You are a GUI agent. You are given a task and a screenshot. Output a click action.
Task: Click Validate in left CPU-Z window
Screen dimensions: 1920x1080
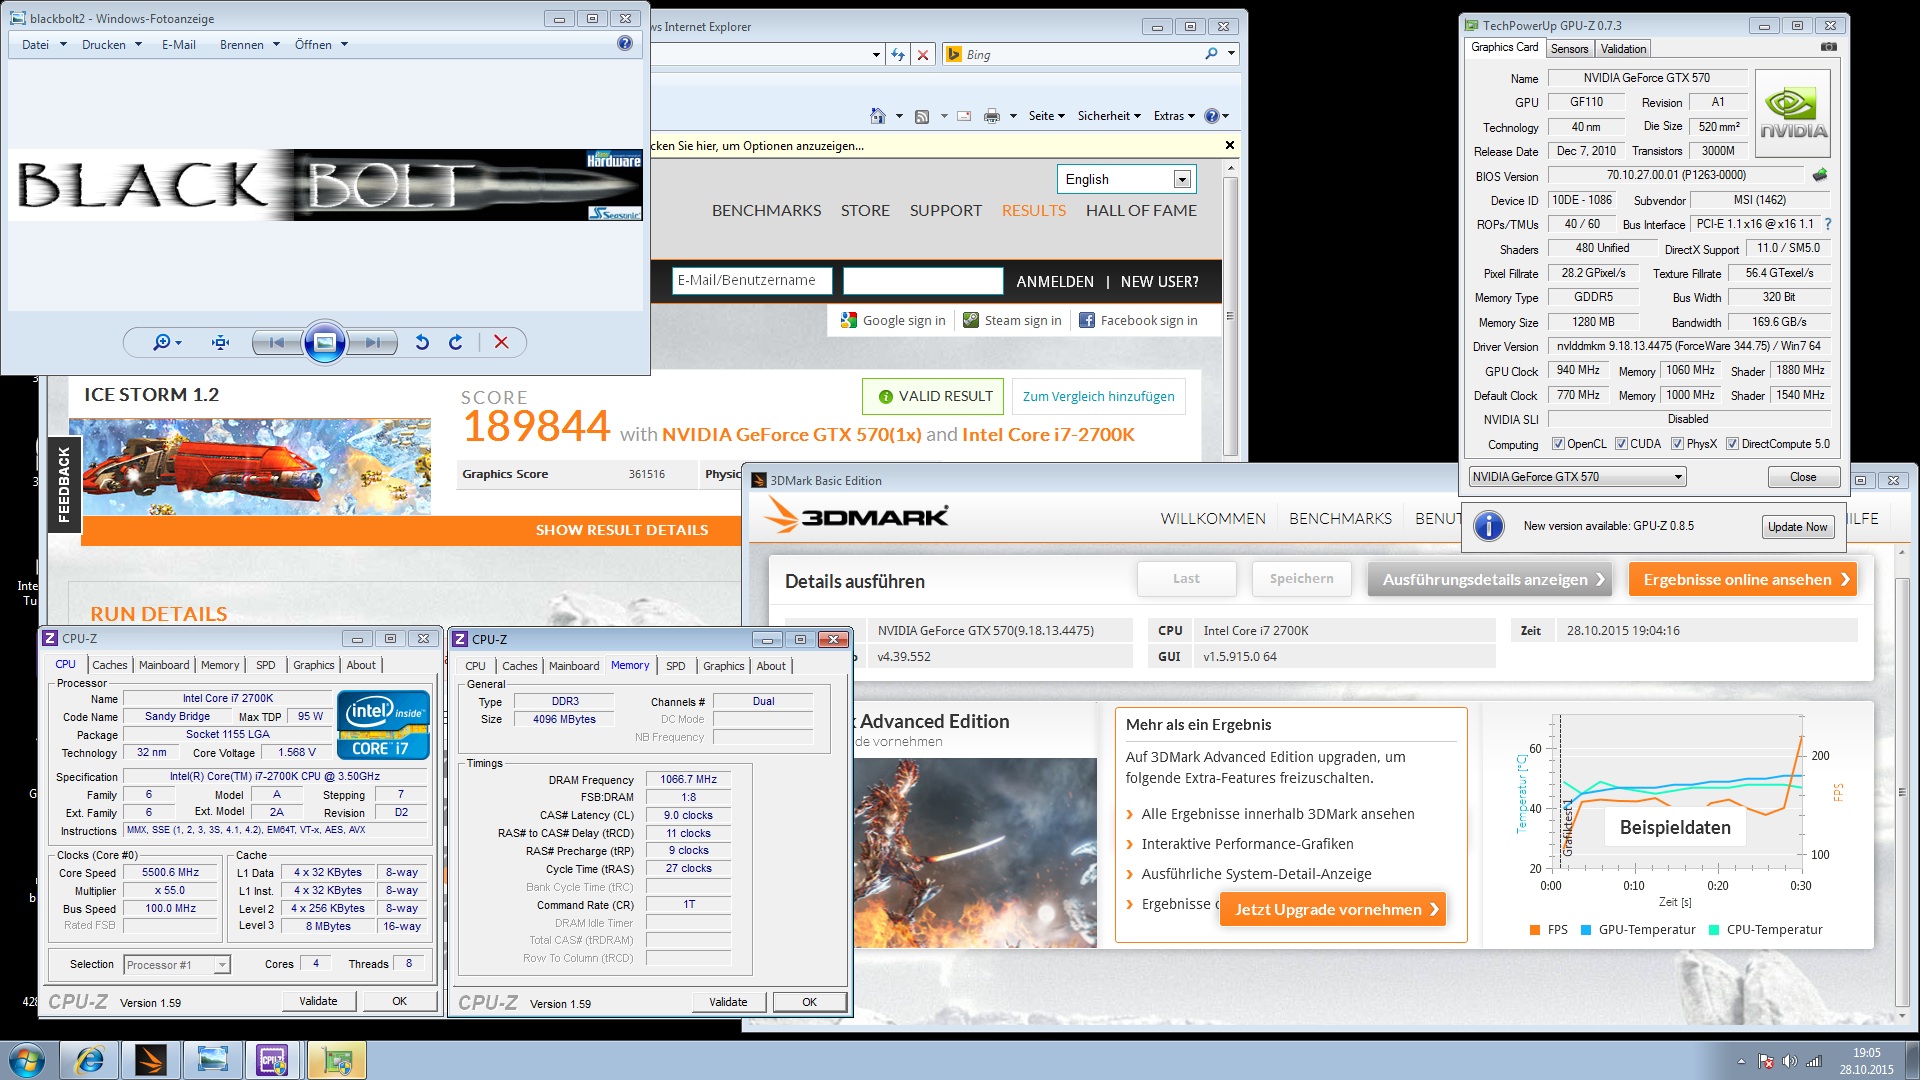tap(318, 1001)
